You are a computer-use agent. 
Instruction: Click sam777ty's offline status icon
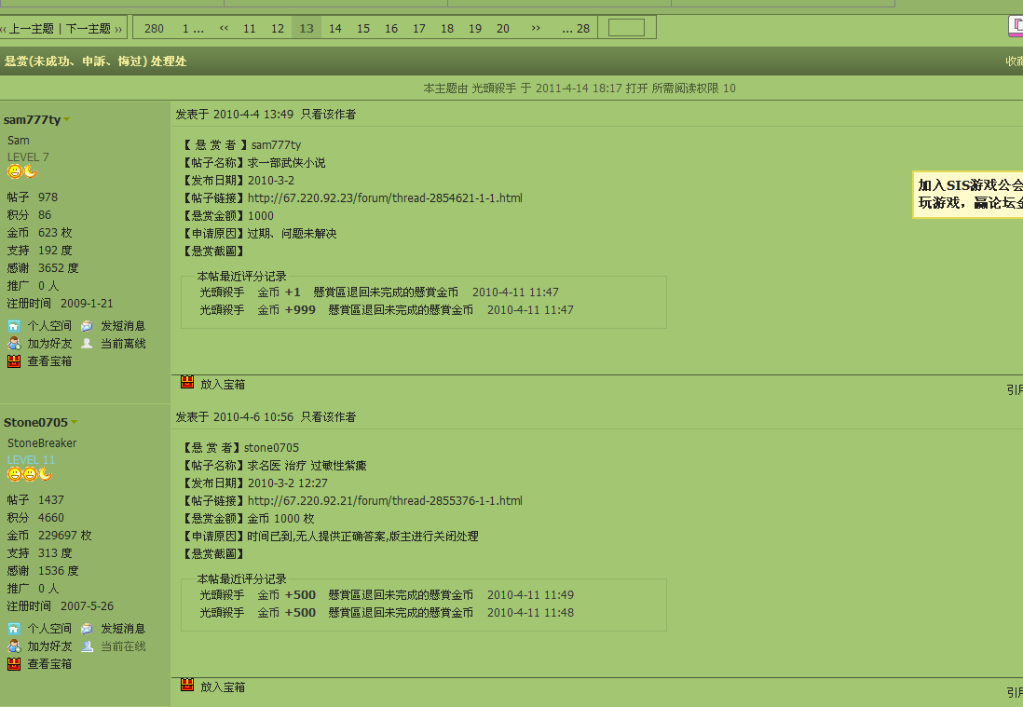tap(87, 343)
